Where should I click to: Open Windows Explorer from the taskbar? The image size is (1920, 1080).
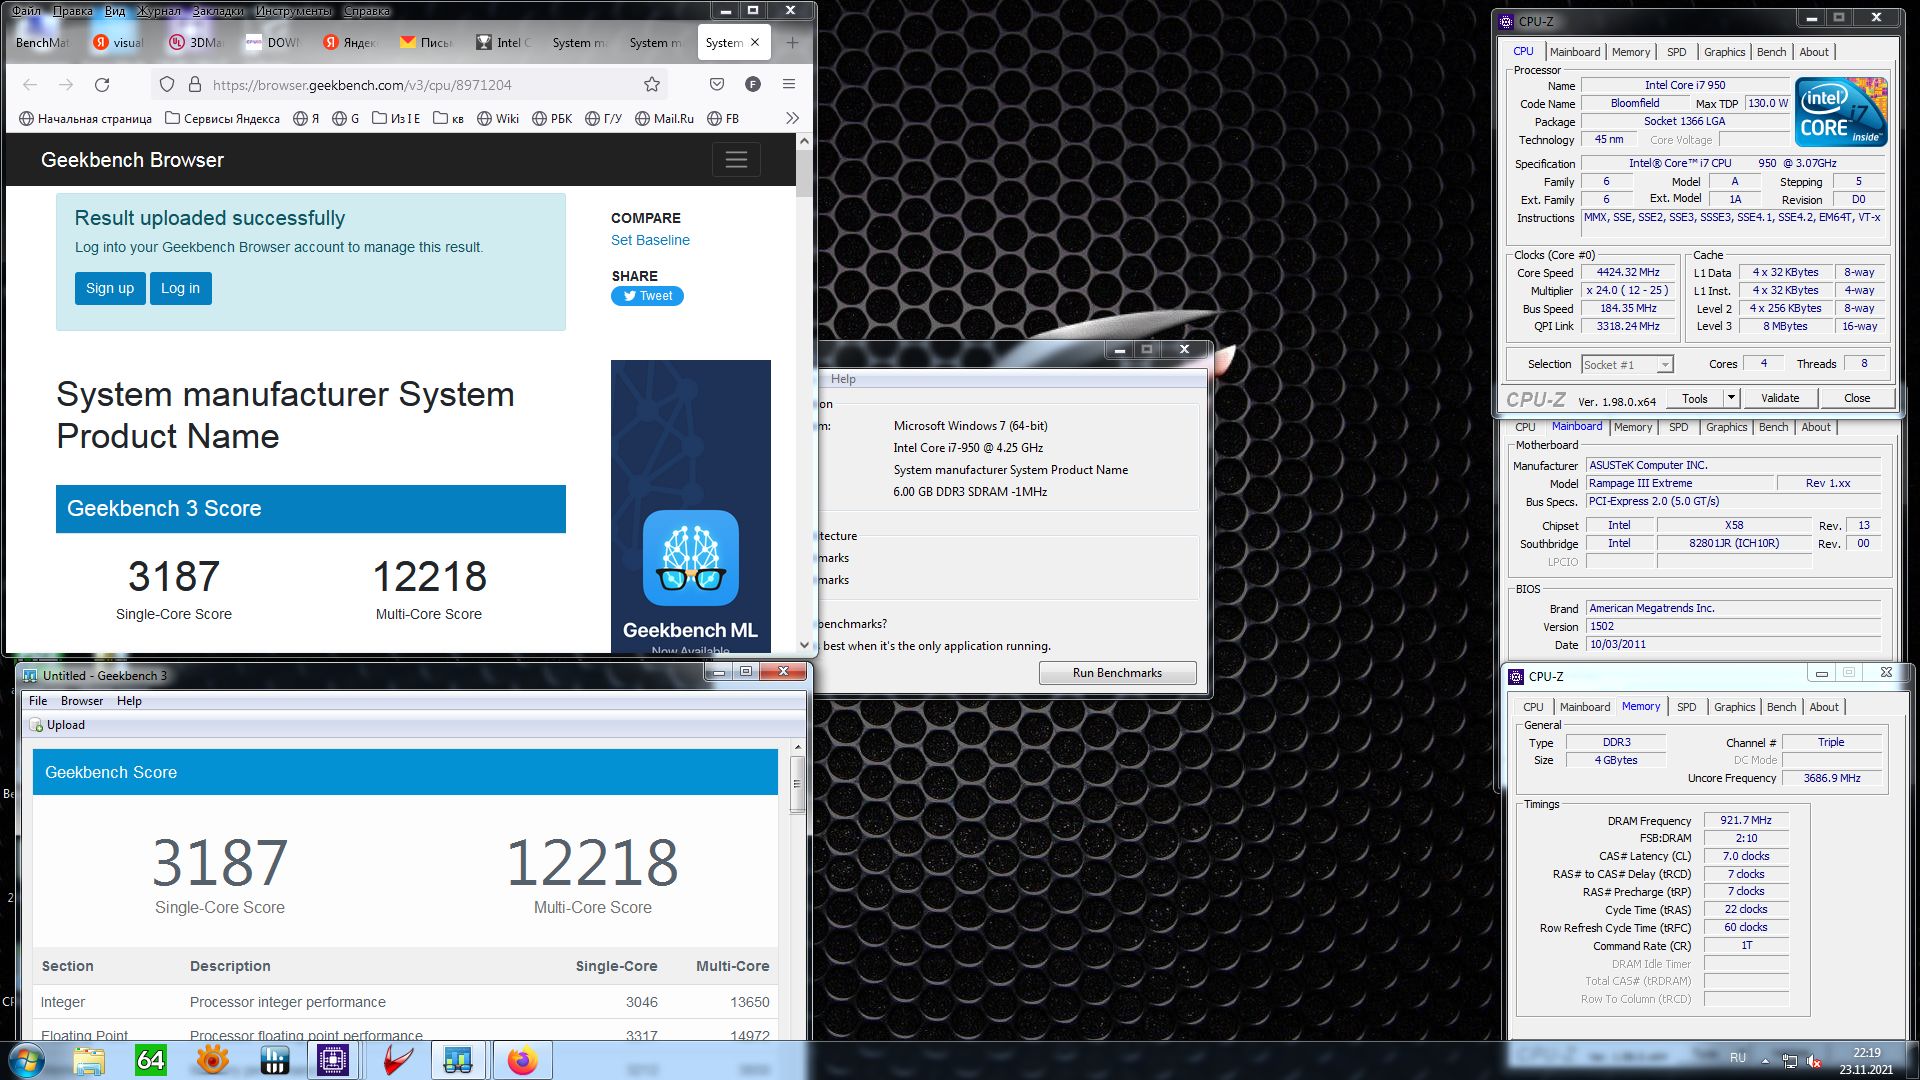89,1060
